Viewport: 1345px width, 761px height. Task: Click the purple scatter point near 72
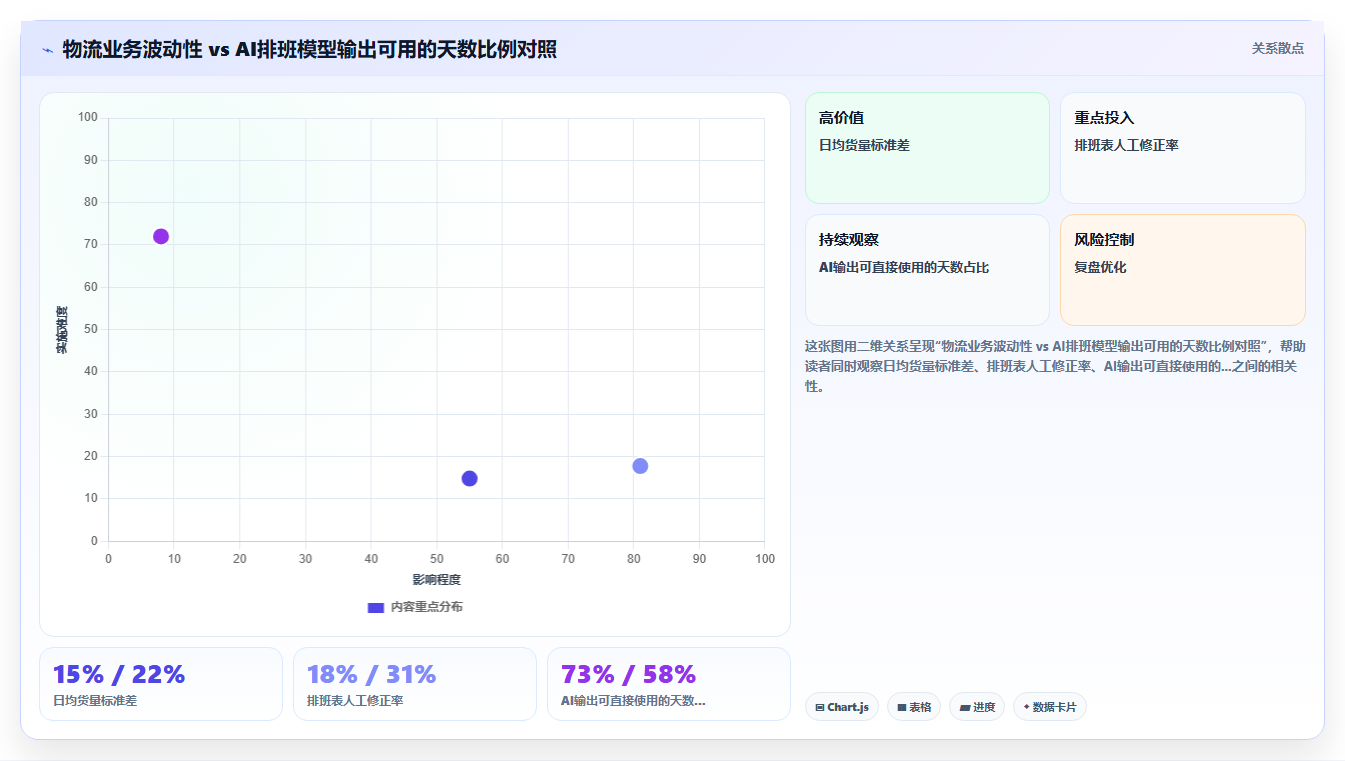point(161,237)
